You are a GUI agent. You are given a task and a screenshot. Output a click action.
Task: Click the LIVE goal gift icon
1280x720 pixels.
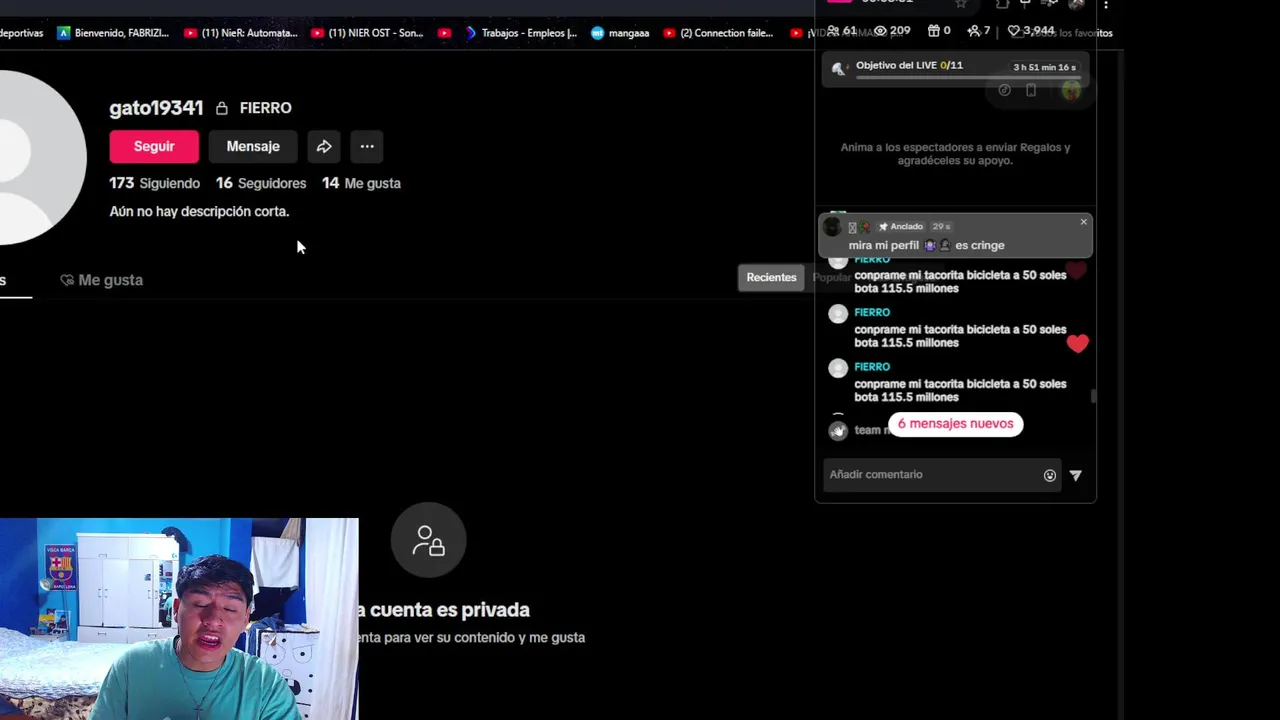839,68
